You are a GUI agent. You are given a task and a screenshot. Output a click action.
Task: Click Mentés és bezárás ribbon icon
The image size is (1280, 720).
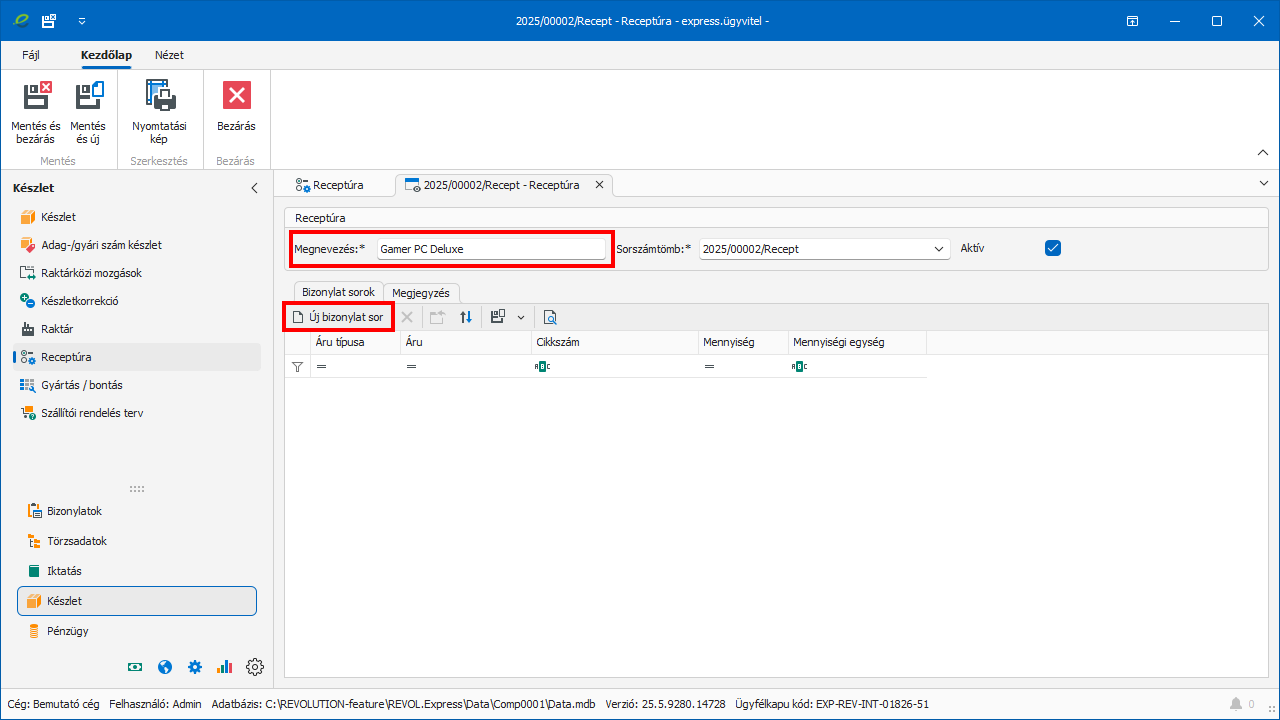36,113
